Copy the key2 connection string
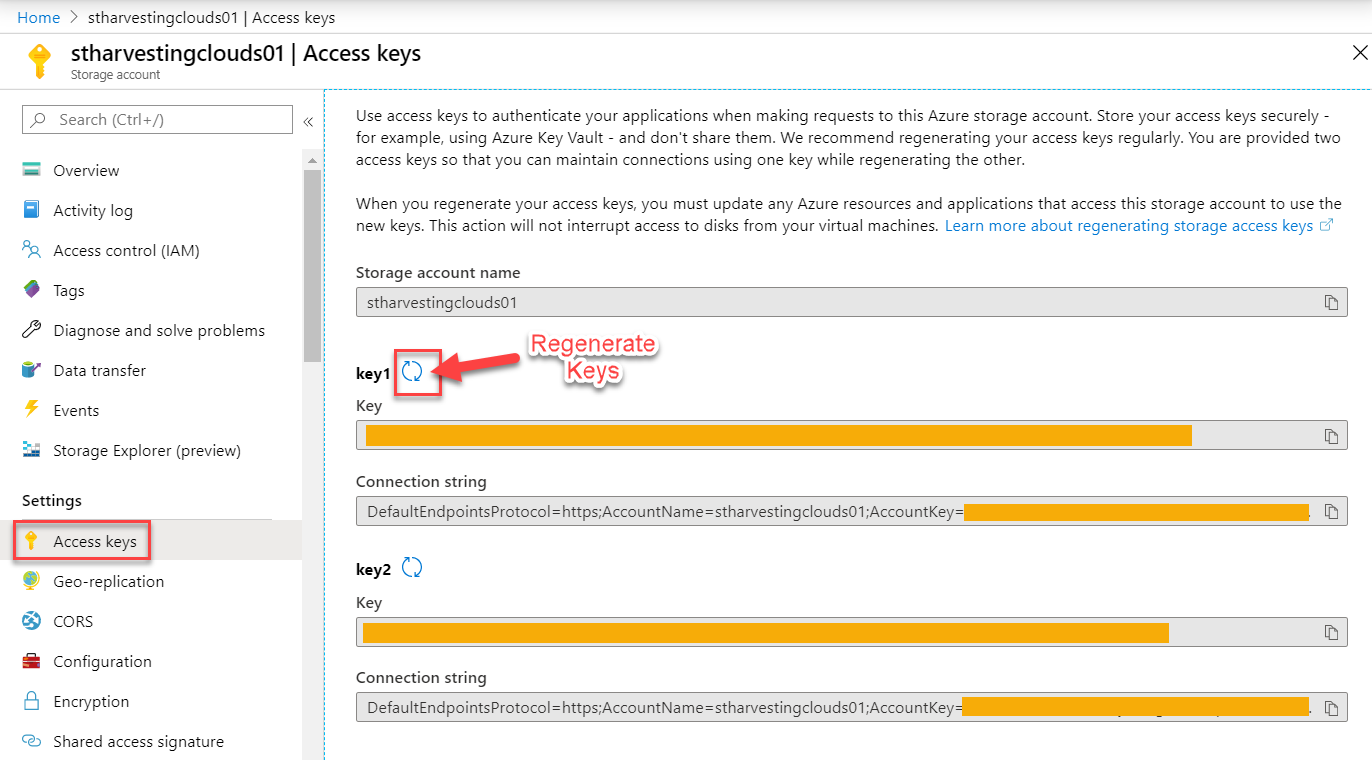 click(1331, 707)
